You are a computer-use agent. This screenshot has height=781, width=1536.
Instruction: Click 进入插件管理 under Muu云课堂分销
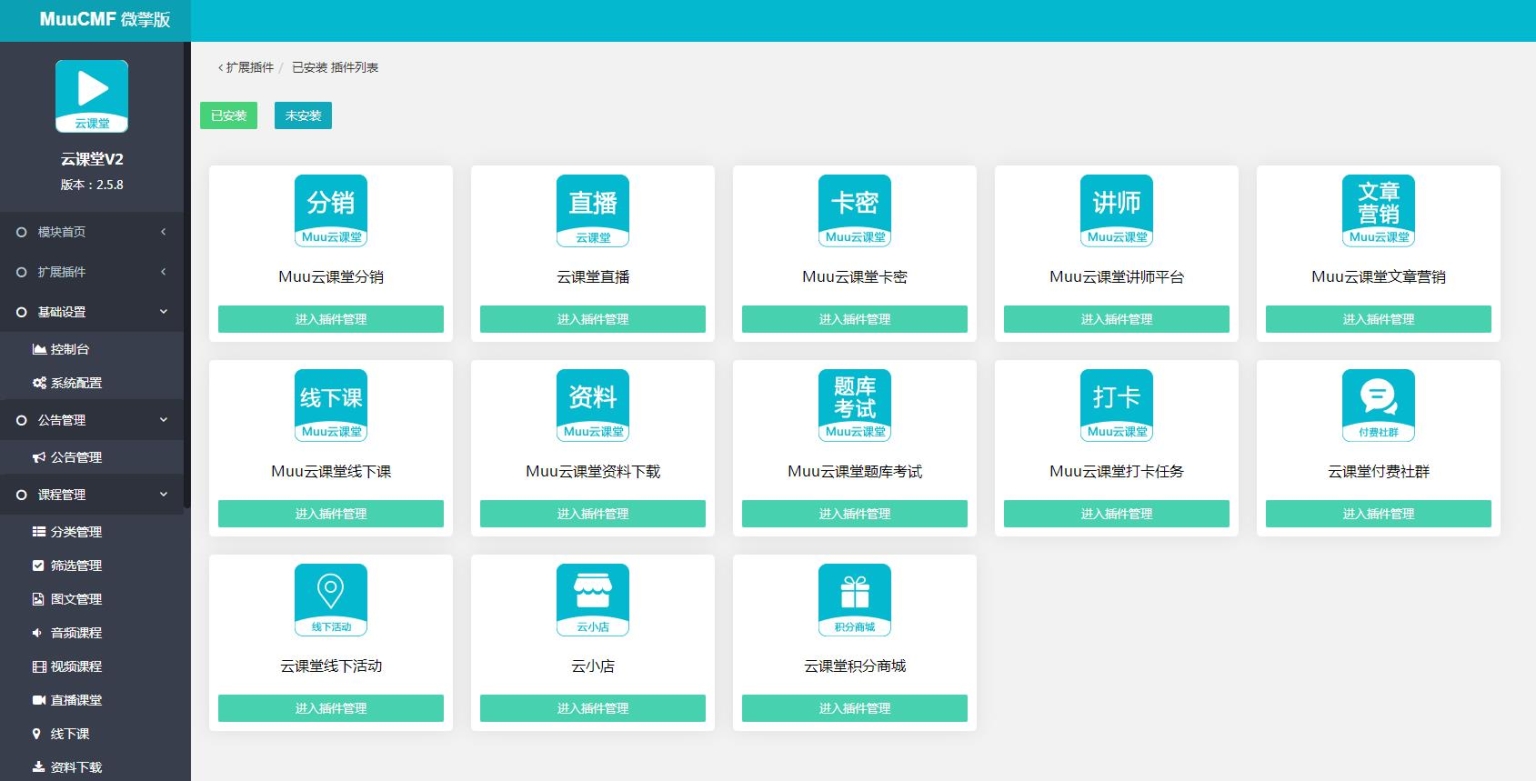330,319
